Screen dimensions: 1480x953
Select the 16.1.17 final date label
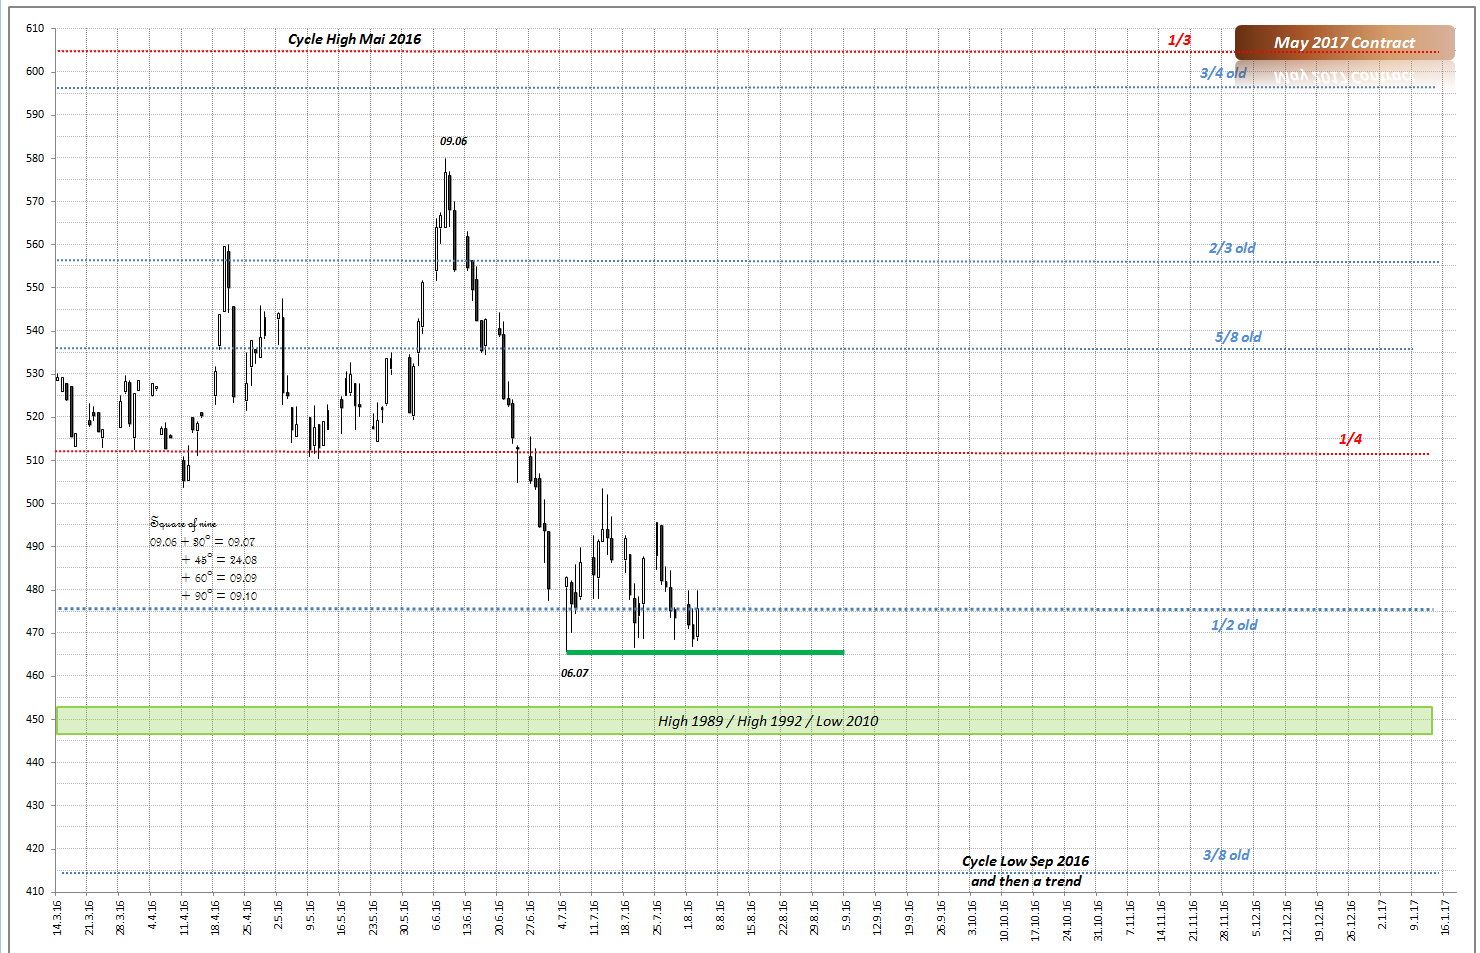tap(1445, 918)
